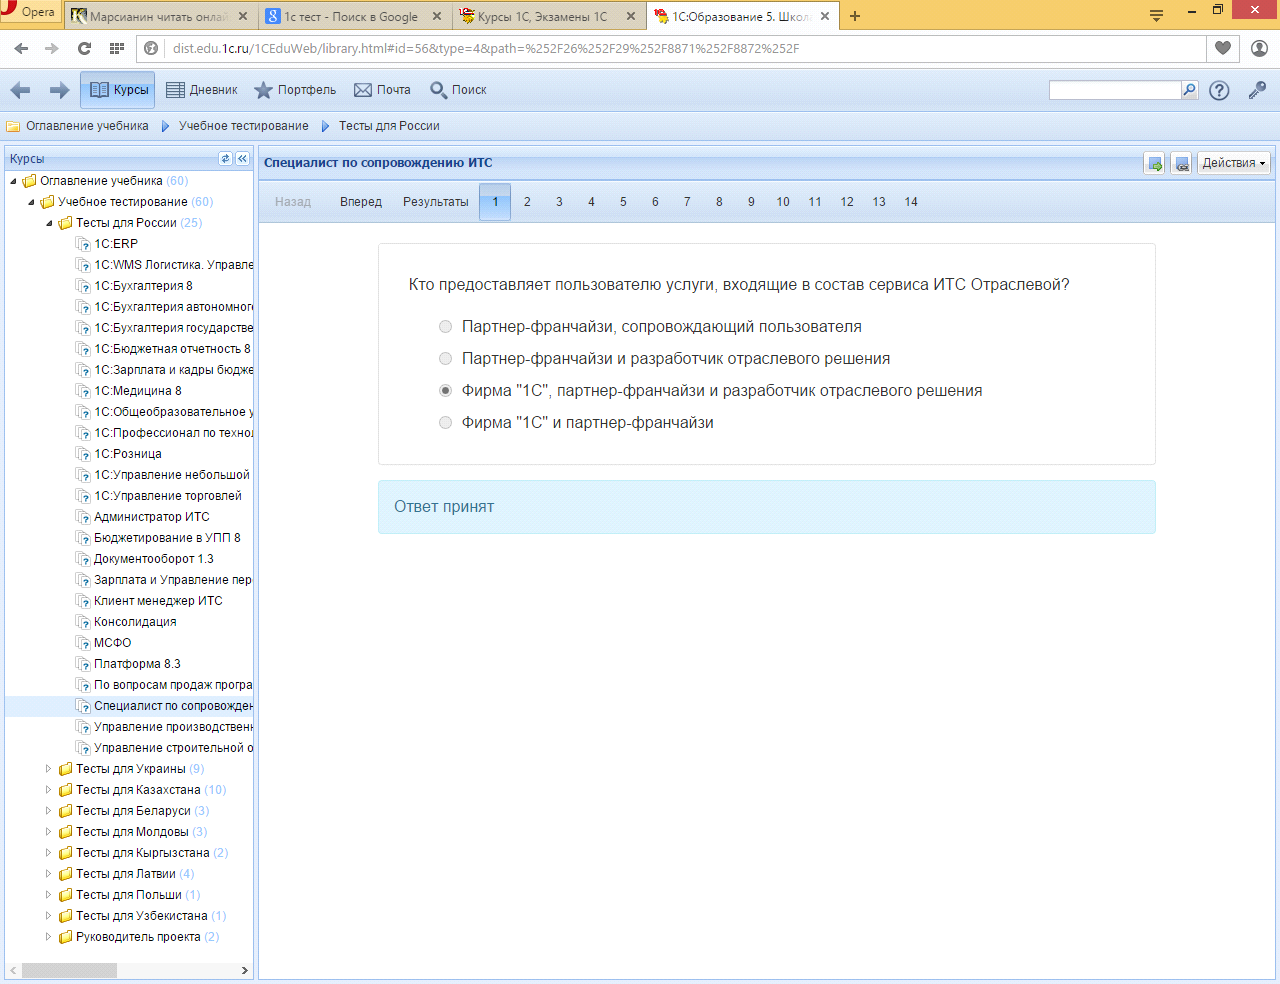This screenshot has width=1280, height=984.
Task: Expand the Тесты для Беларуси node
Action: click(x=48, y=811)
